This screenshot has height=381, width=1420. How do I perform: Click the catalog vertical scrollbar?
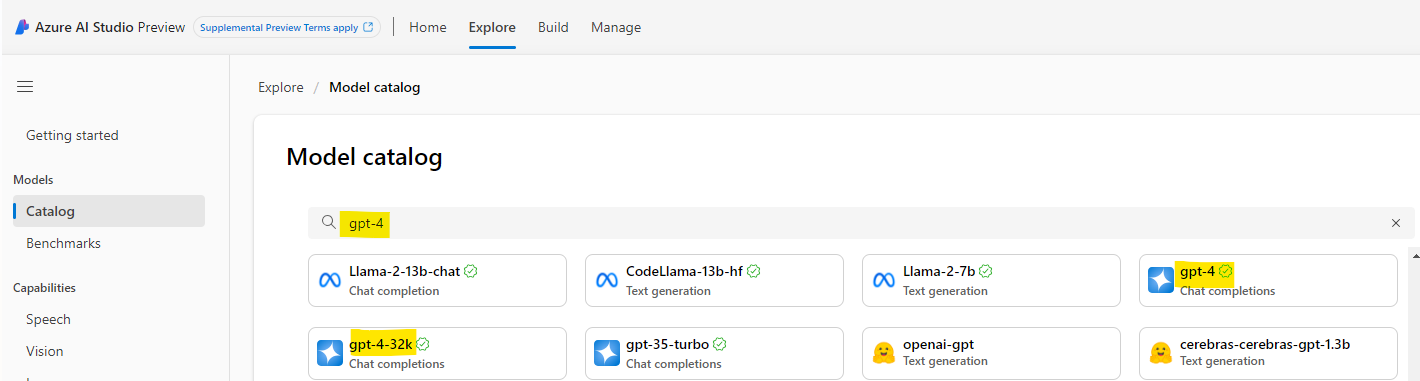(x=1415, y=314)
